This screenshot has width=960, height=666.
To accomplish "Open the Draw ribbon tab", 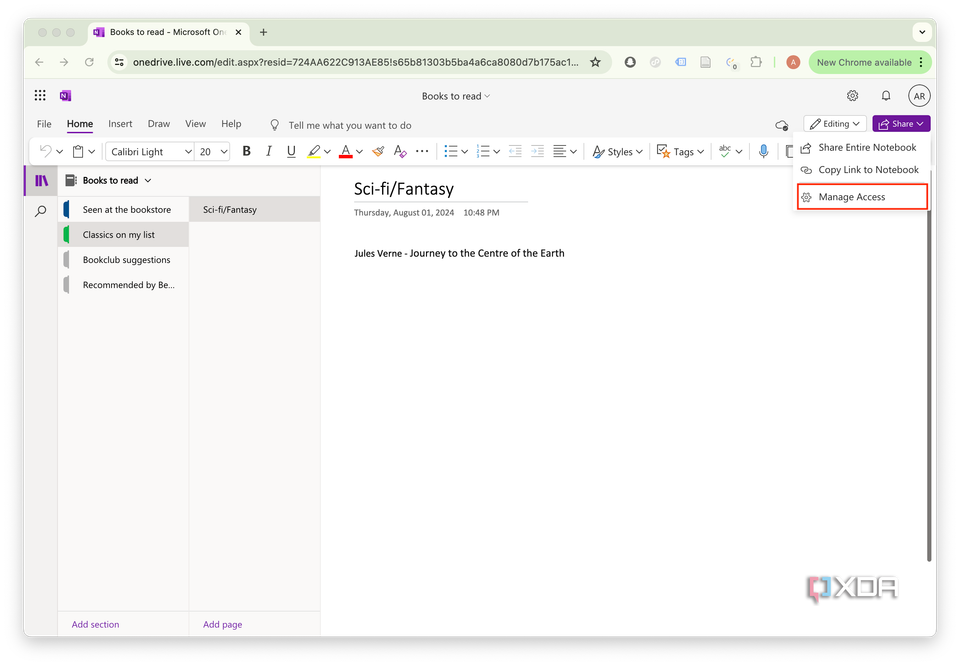I will 158,123.
